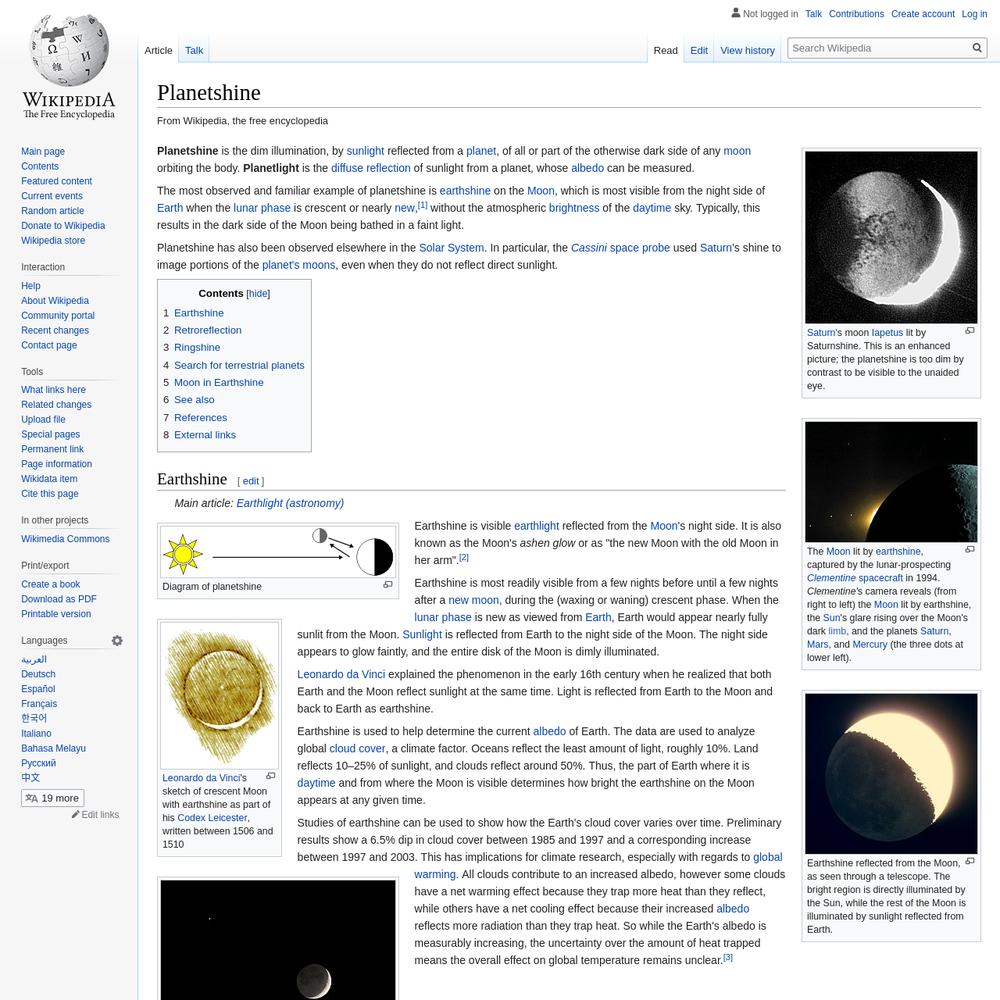Focus the Search Wikipedia field
The image size is (1000, 1000).
(880, 48)
